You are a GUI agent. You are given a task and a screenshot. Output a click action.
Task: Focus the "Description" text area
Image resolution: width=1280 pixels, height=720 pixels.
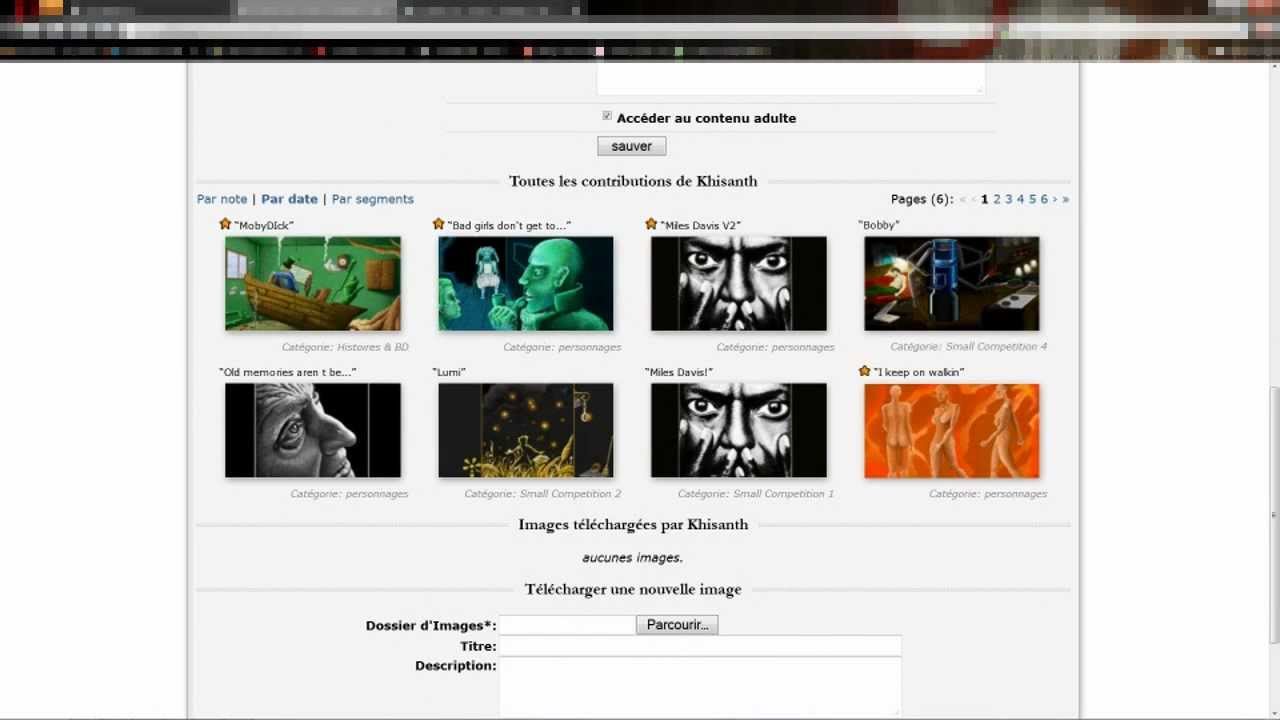(x=700, y=687)
